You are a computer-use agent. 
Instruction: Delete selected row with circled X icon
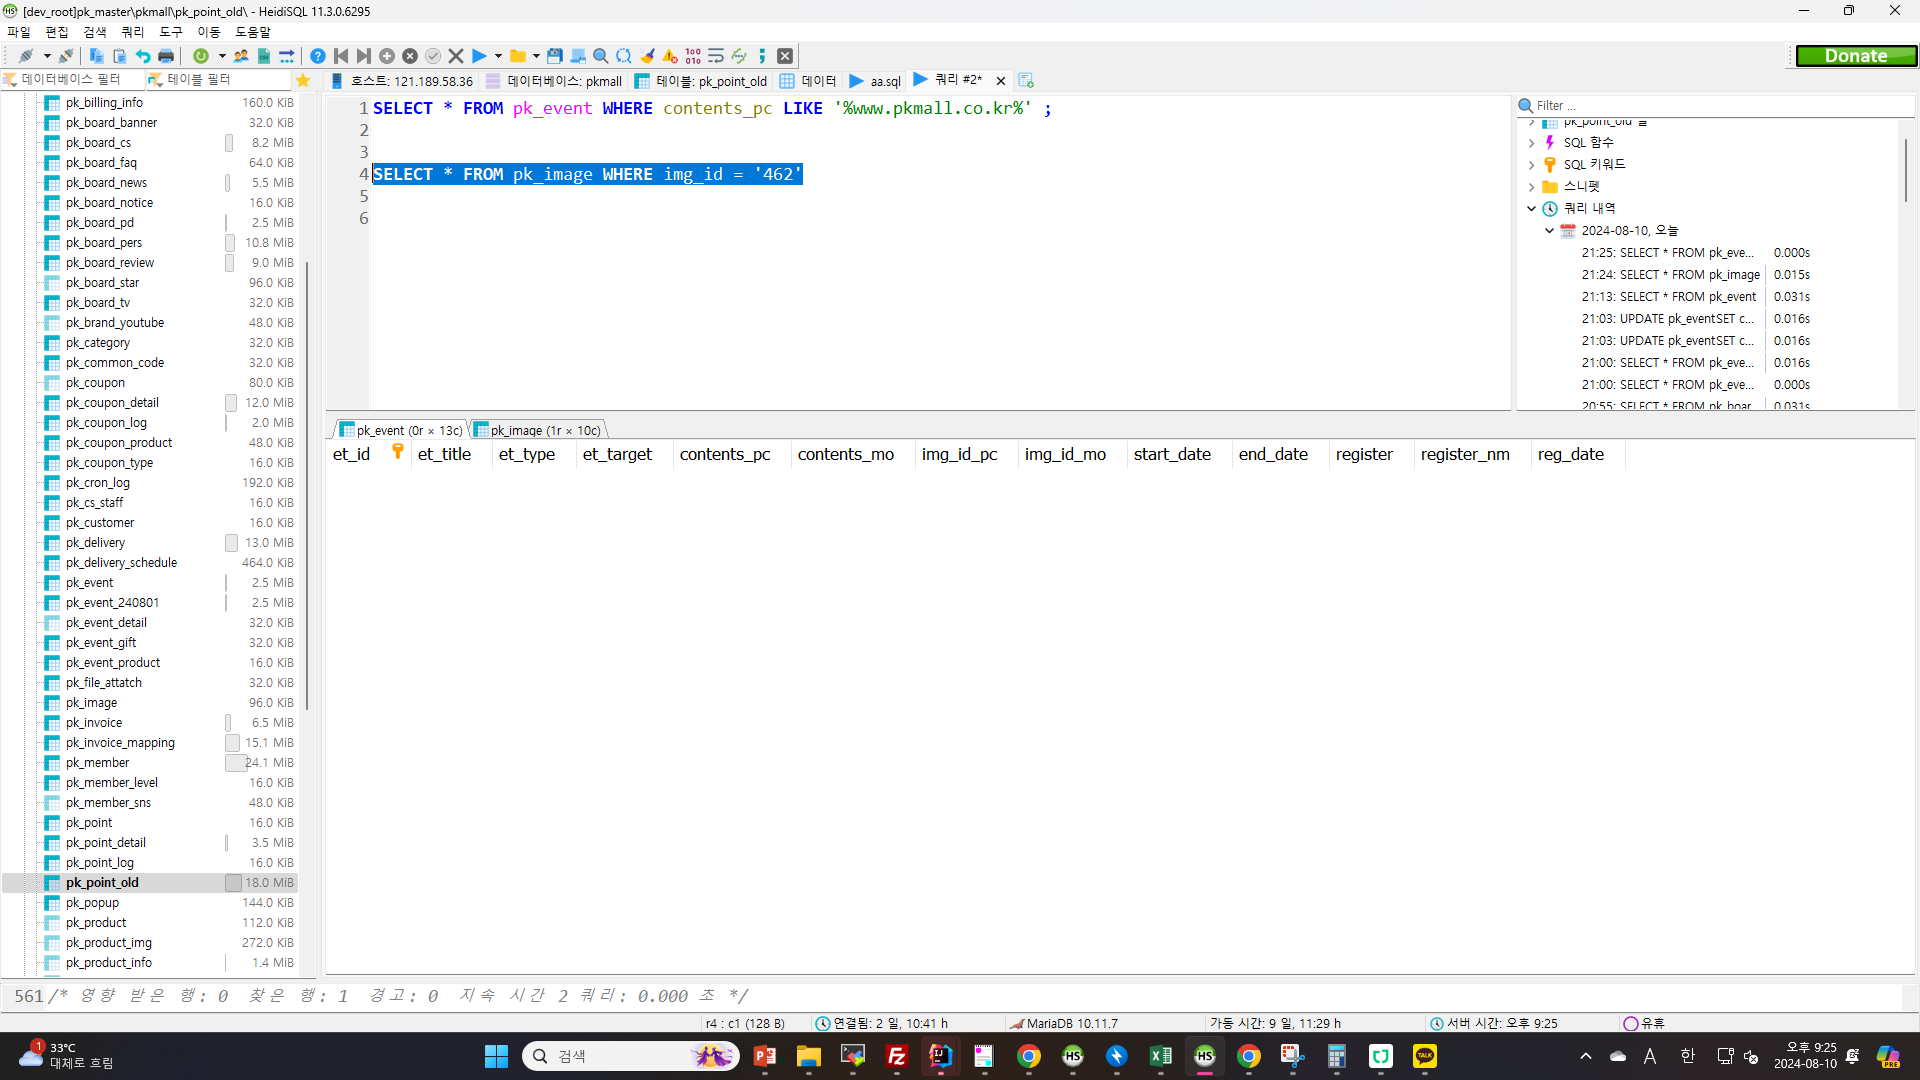pos(410,56)
